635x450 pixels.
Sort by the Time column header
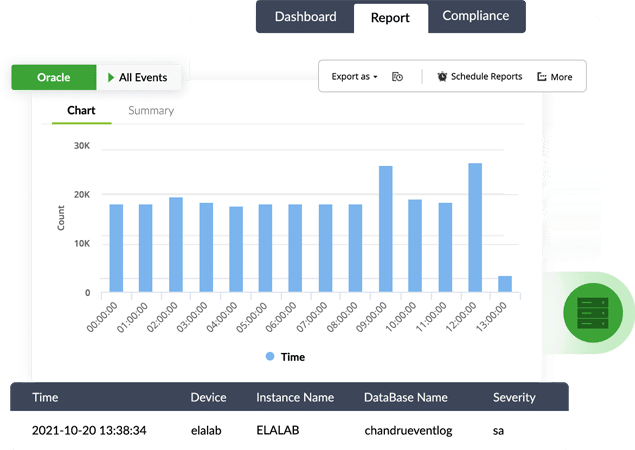(45, 397)
